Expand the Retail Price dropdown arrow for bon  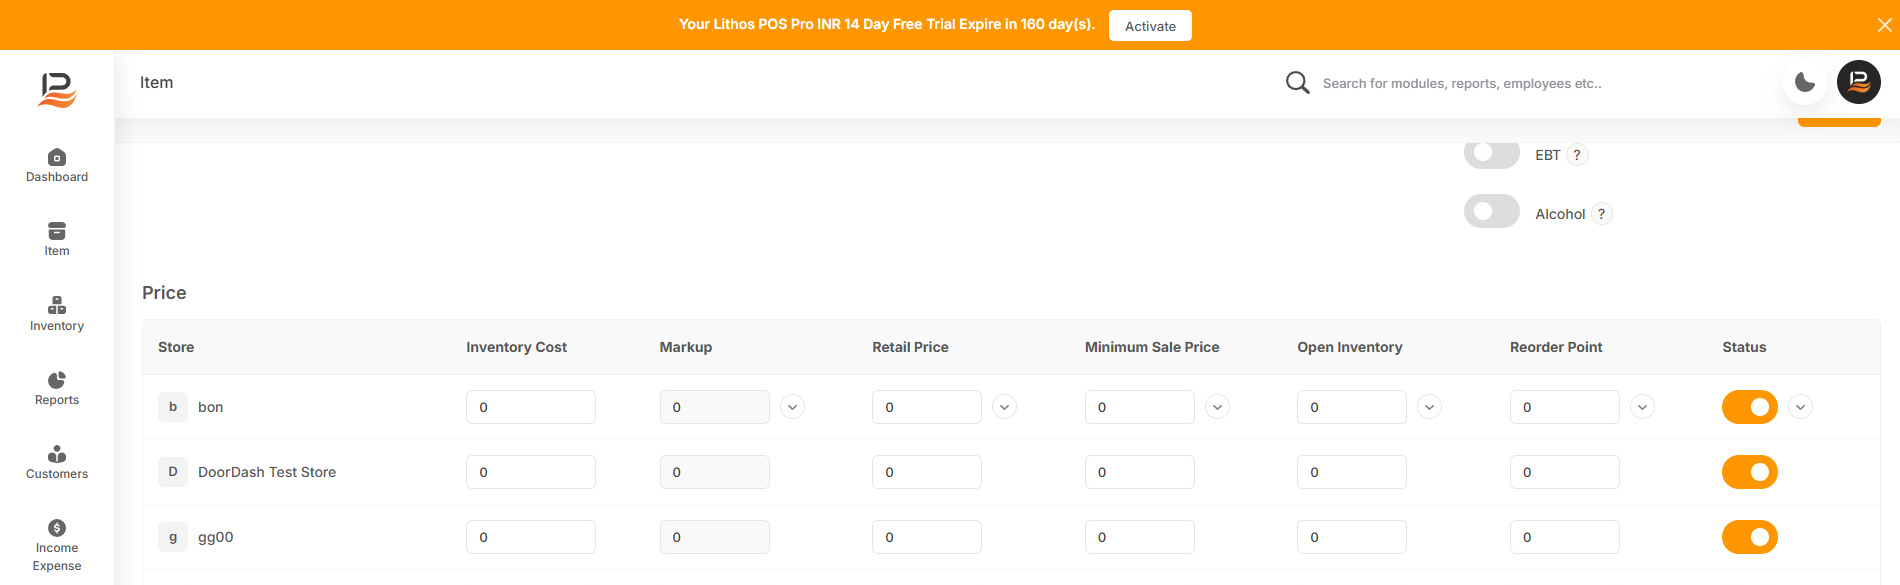pyautogui.click(x=1004, y=407)
